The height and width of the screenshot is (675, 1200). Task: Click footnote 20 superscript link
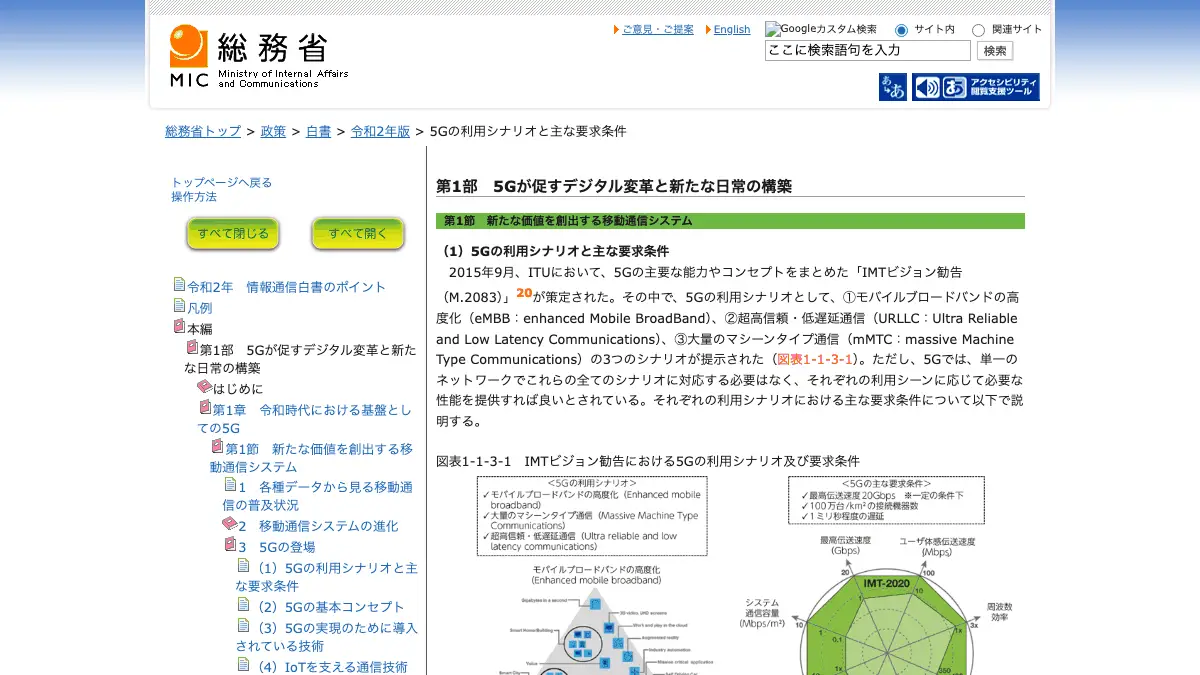(524, 293)
